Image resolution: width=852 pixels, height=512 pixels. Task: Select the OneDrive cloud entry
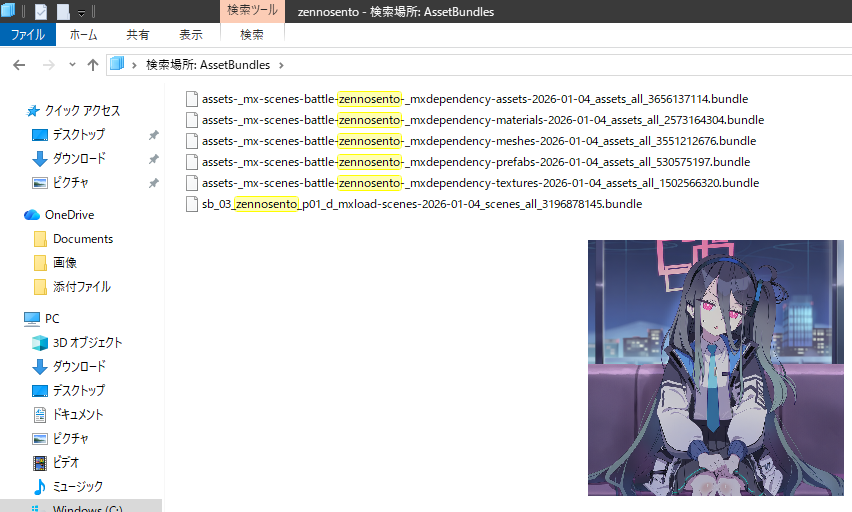pyautogui.click(x=69, y=215)
